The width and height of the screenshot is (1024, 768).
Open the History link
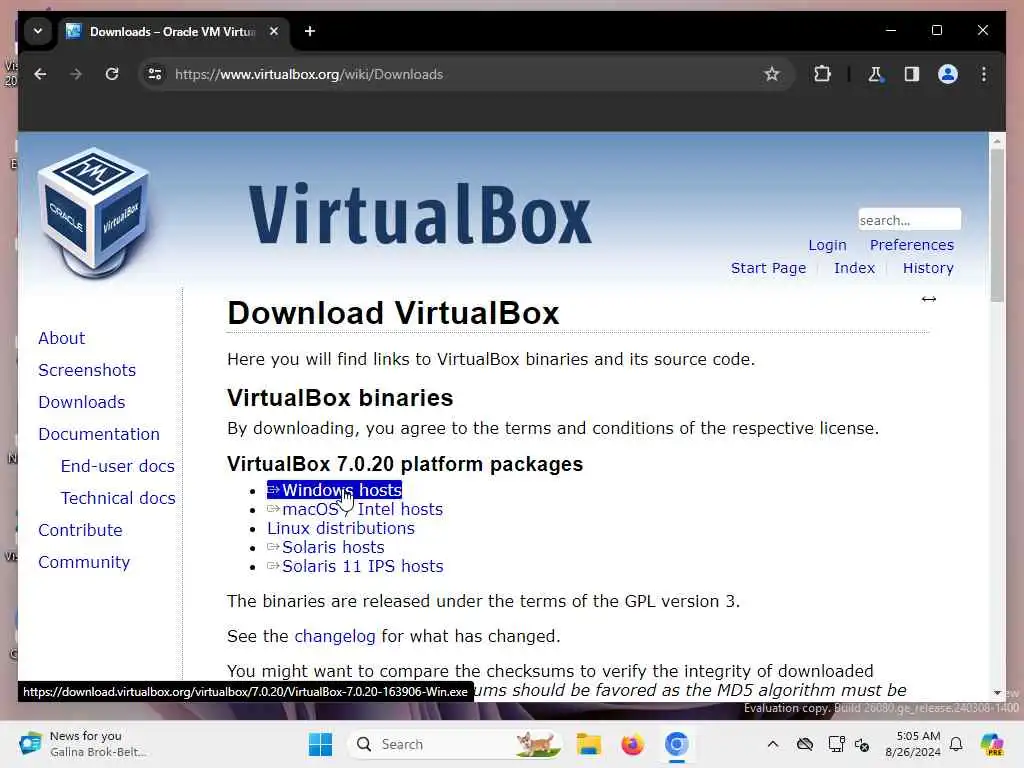pos(928,268)
